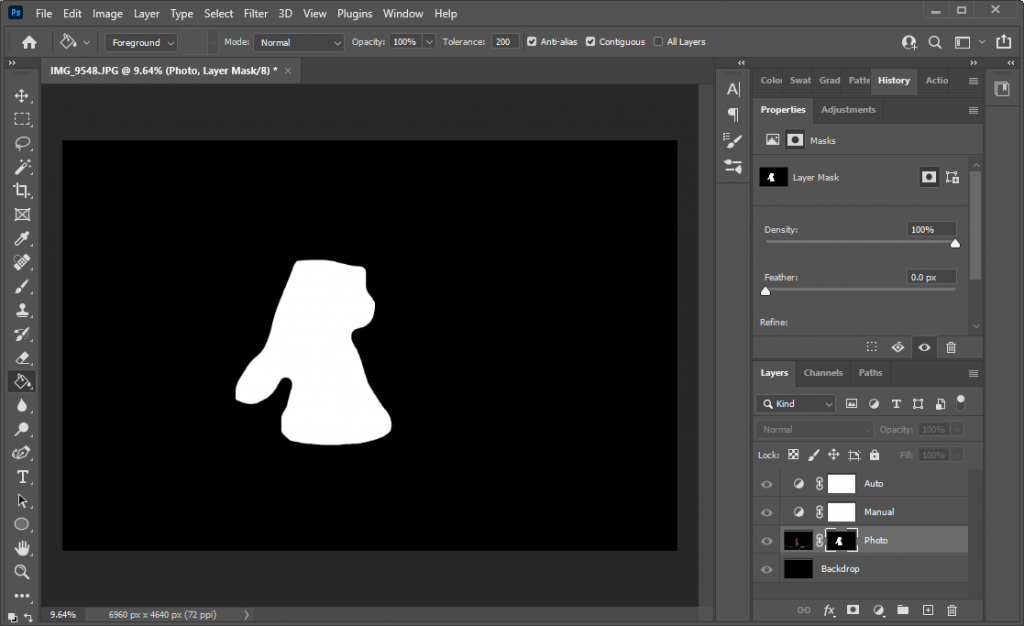The width and height of the screenshot is (1024, 626).
Task: Open the Layers panel options menu
Action: pyautogui.click(x=973, y=372)
